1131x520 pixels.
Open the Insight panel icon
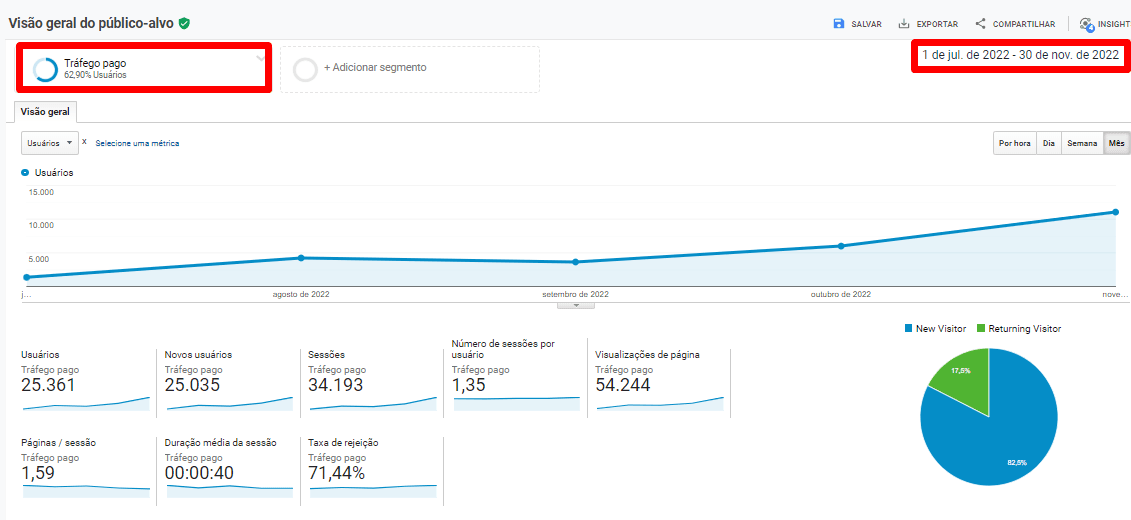(x=1086, y=24)
